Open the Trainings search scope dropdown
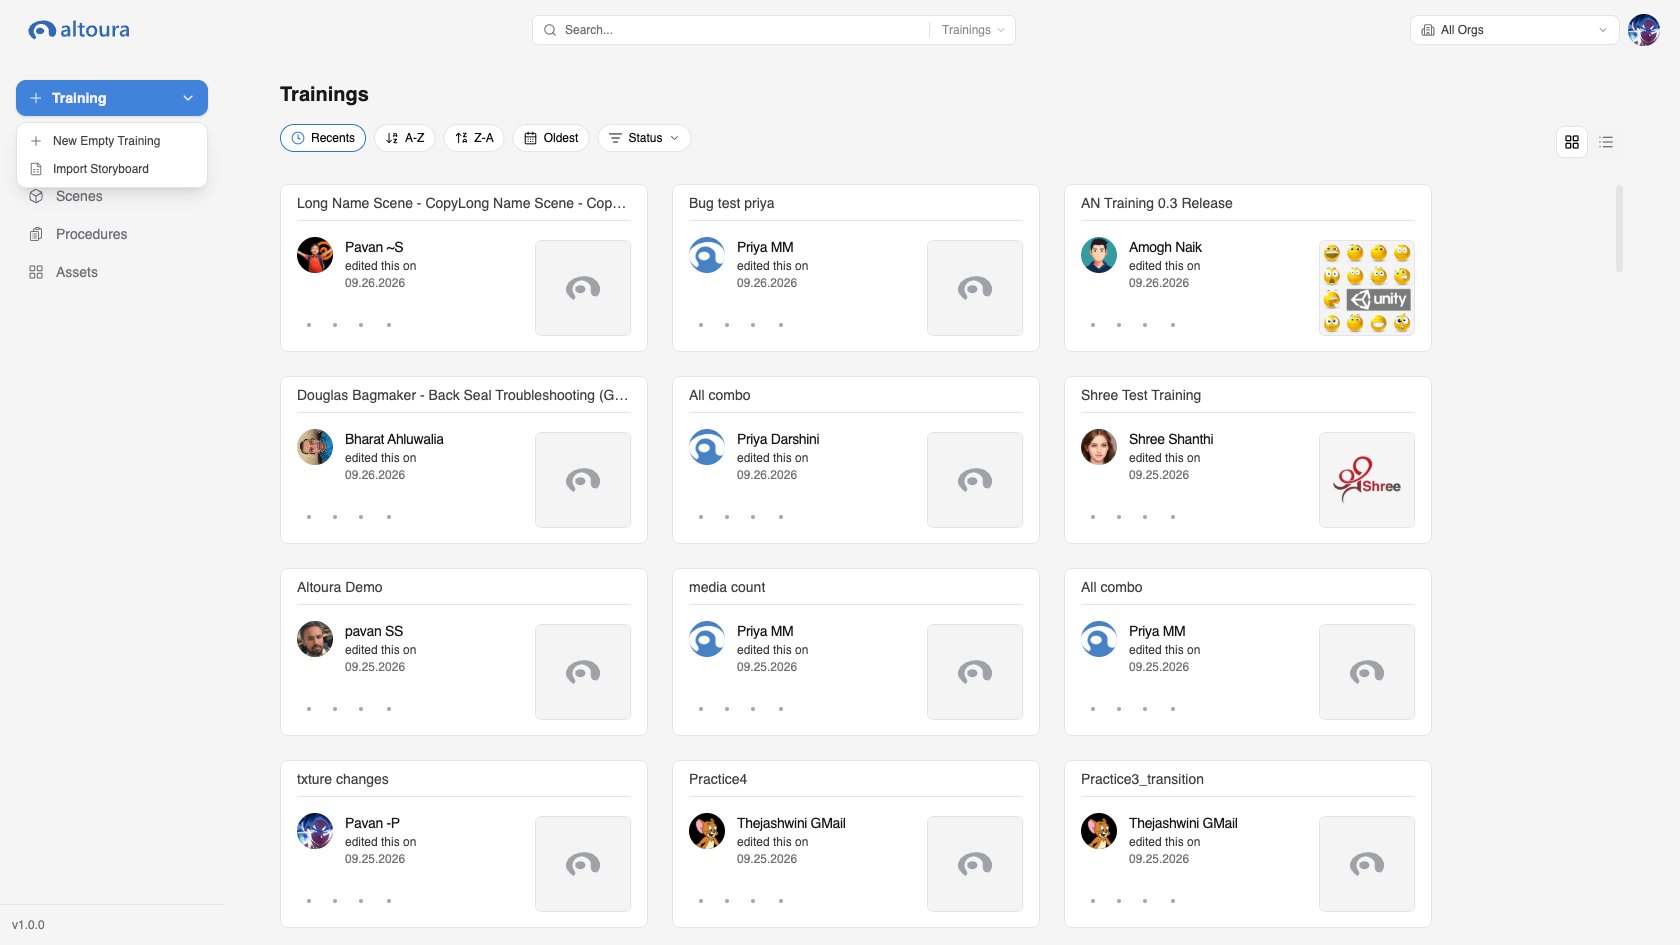Screen dimensions: 1680x945 click(972, 30)
